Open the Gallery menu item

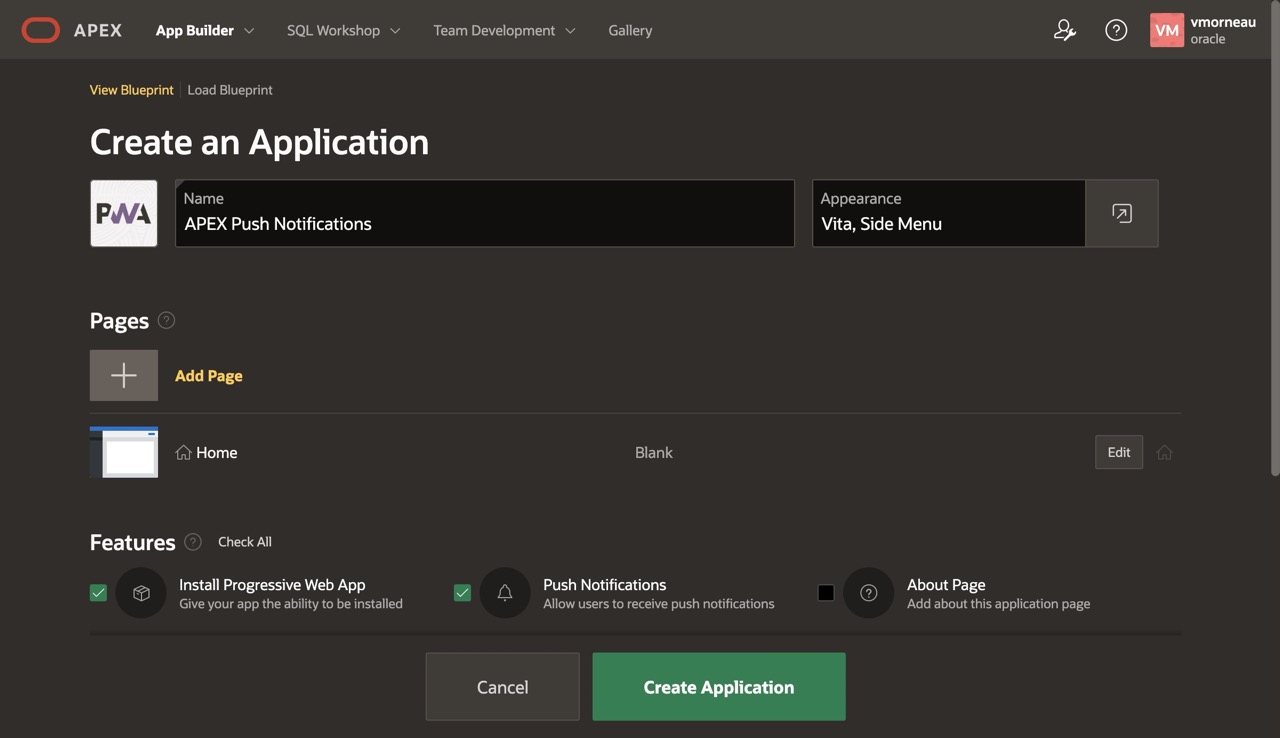tap(630, 30)
